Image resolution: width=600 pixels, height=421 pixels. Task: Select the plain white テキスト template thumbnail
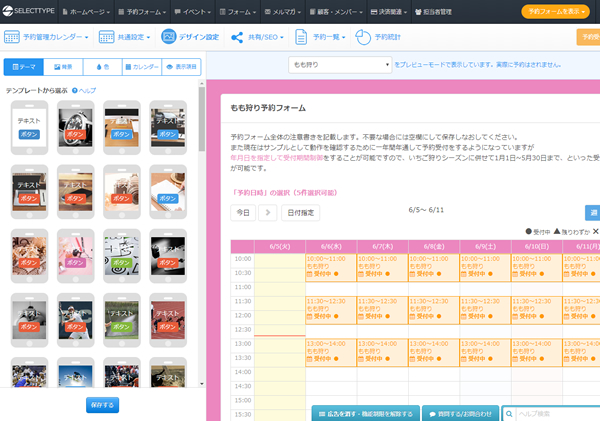[29, 126]
